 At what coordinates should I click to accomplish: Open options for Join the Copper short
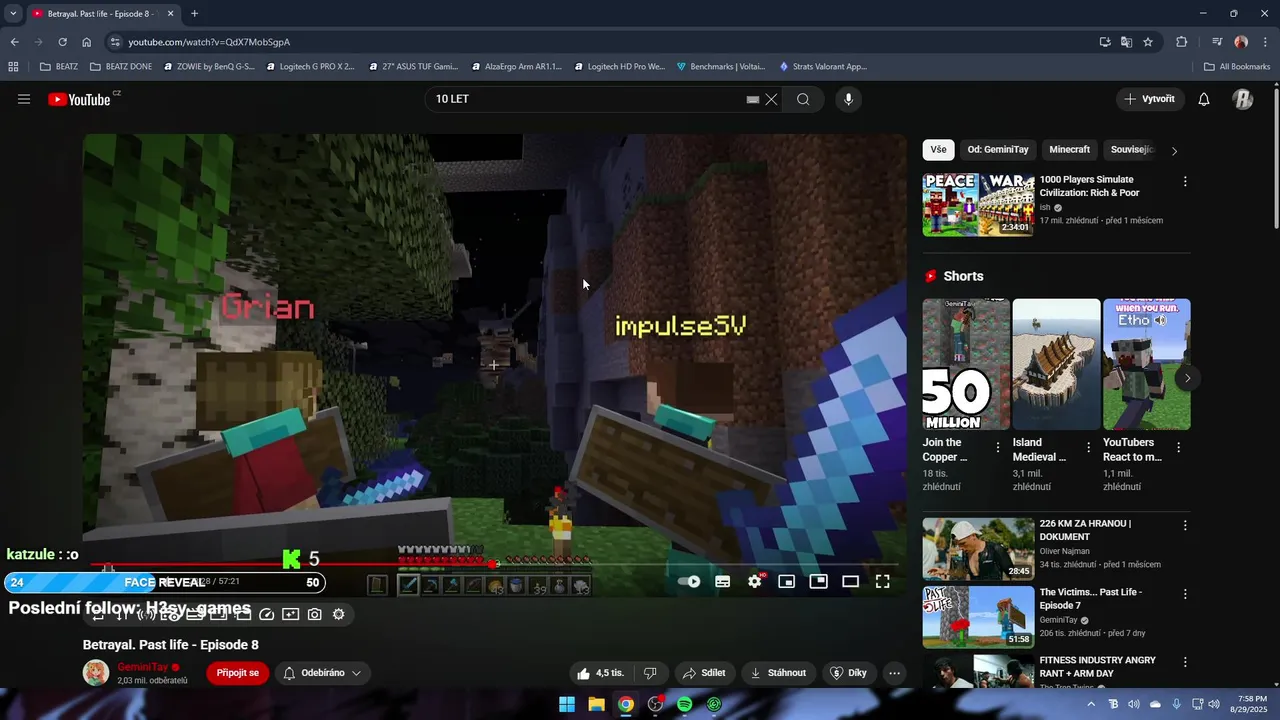coord(997,448)
